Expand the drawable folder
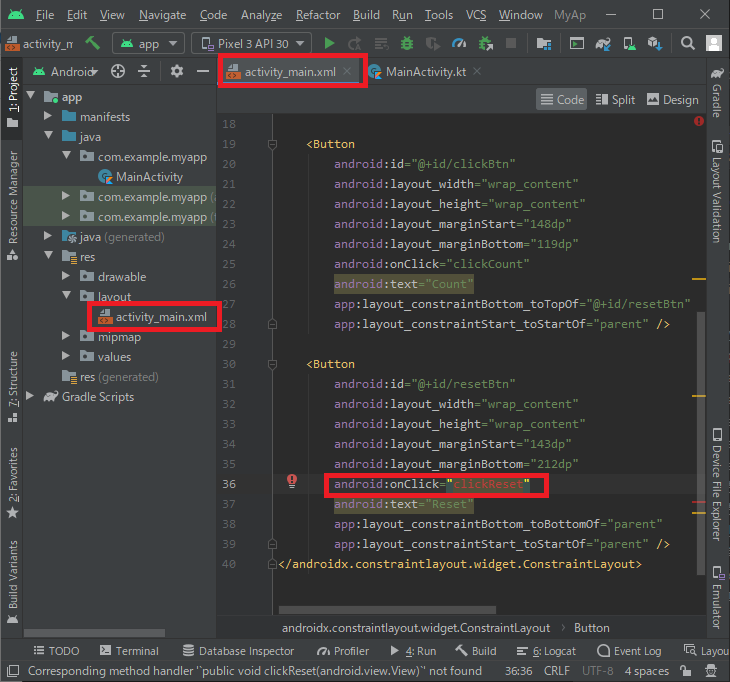The image size is (730, 682). (66, 276)
